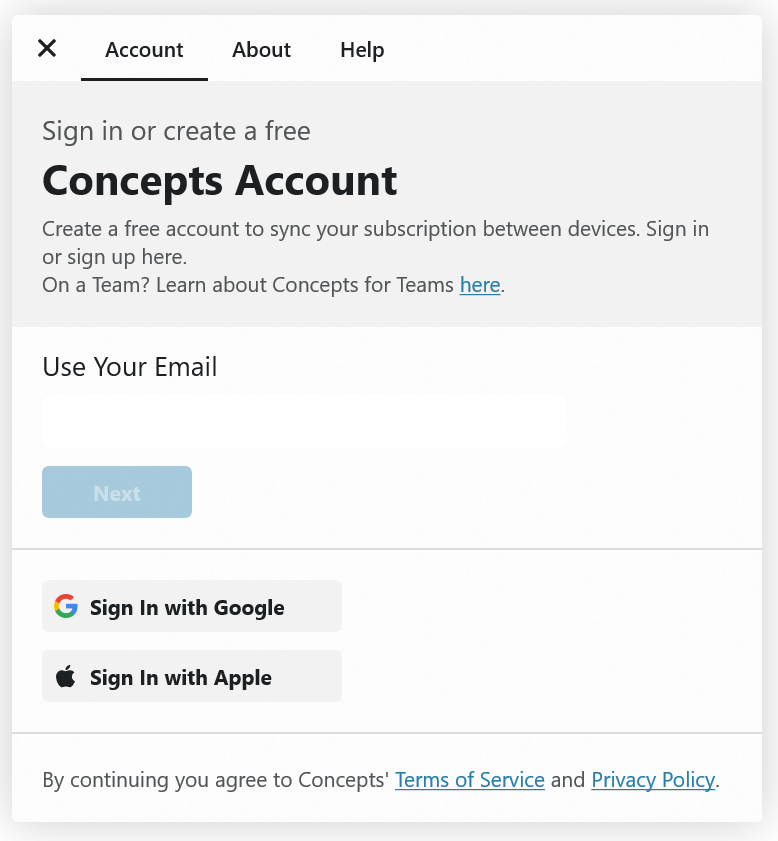
Task: Click the Next button under the email field
Action: (x=117, y=492)
